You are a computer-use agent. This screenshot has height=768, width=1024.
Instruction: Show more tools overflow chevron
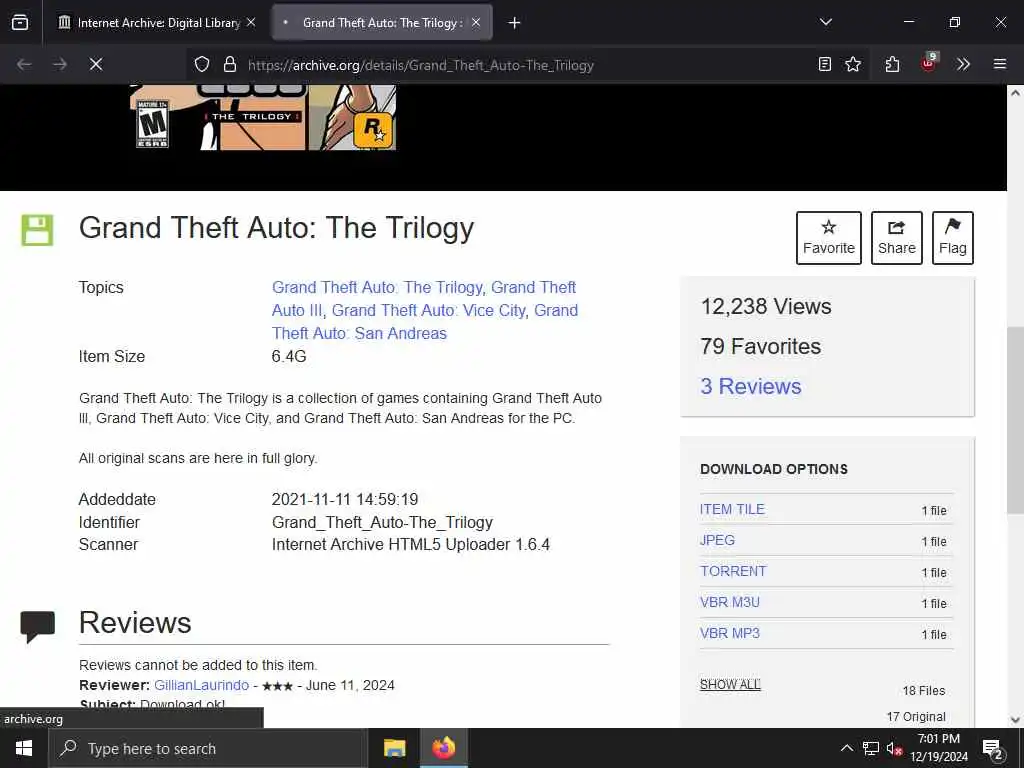964,64
